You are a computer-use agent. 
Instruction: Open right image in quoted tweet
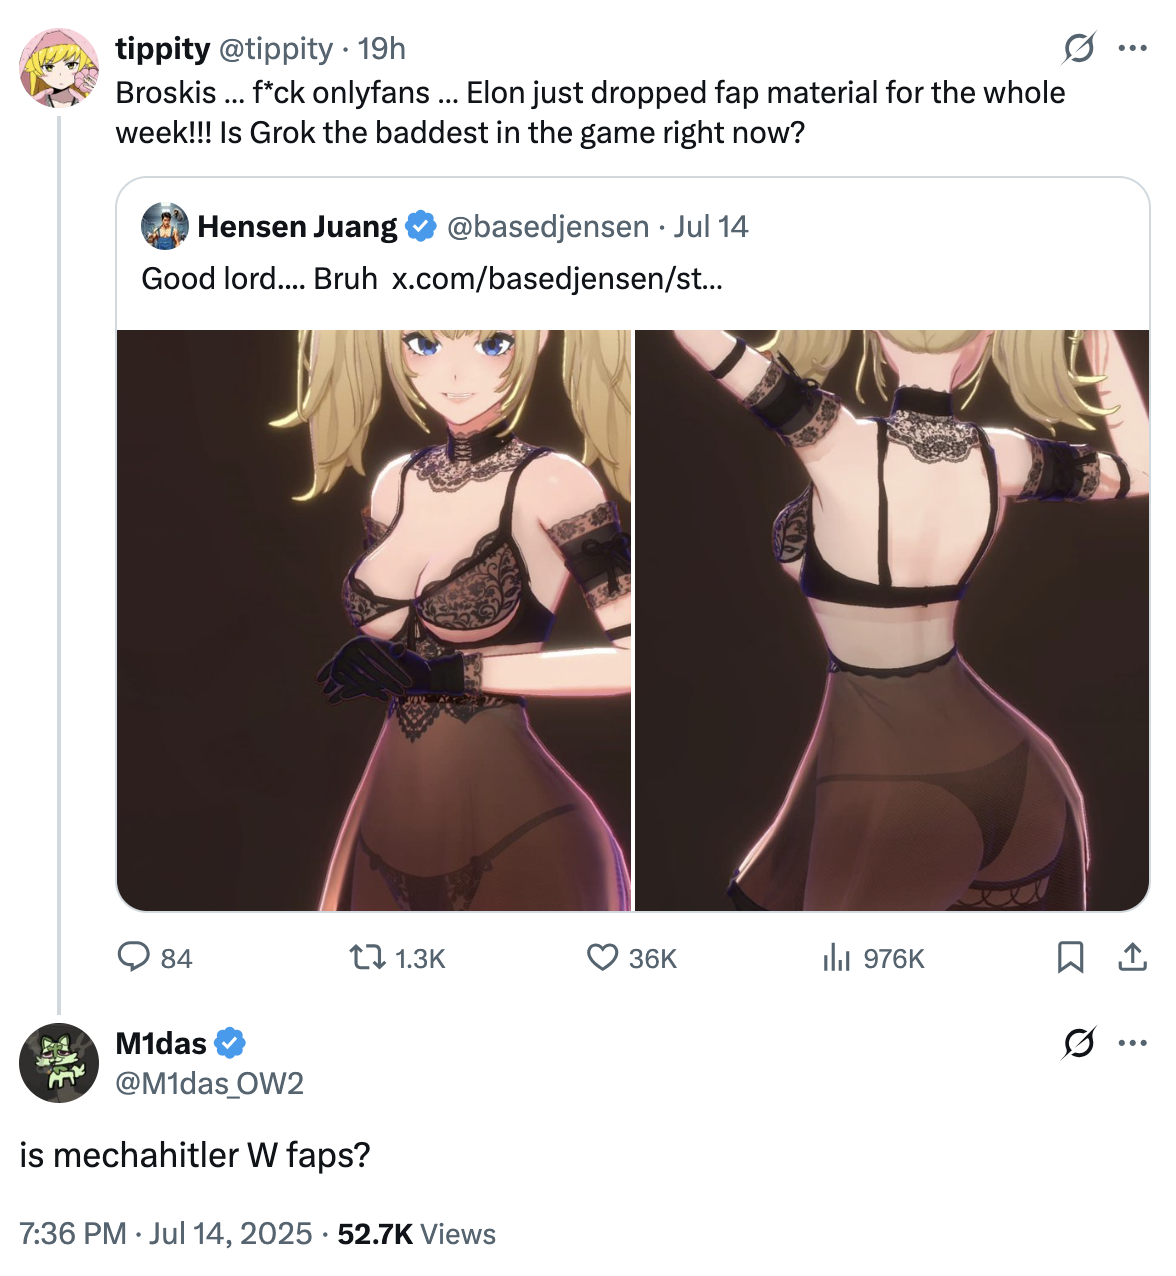892,620
